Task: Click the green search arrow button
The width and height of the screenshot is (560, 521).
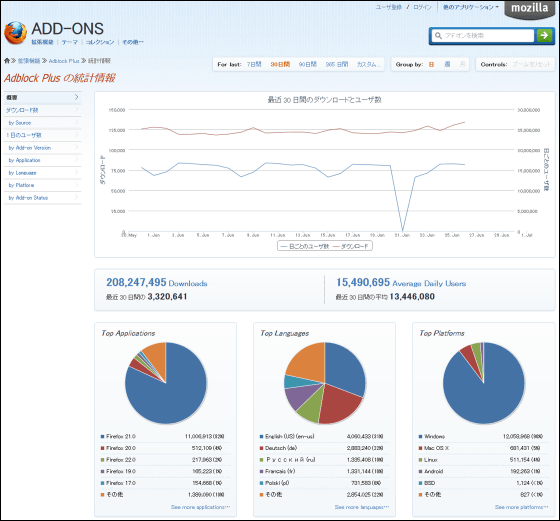Action: click(544, 35)
